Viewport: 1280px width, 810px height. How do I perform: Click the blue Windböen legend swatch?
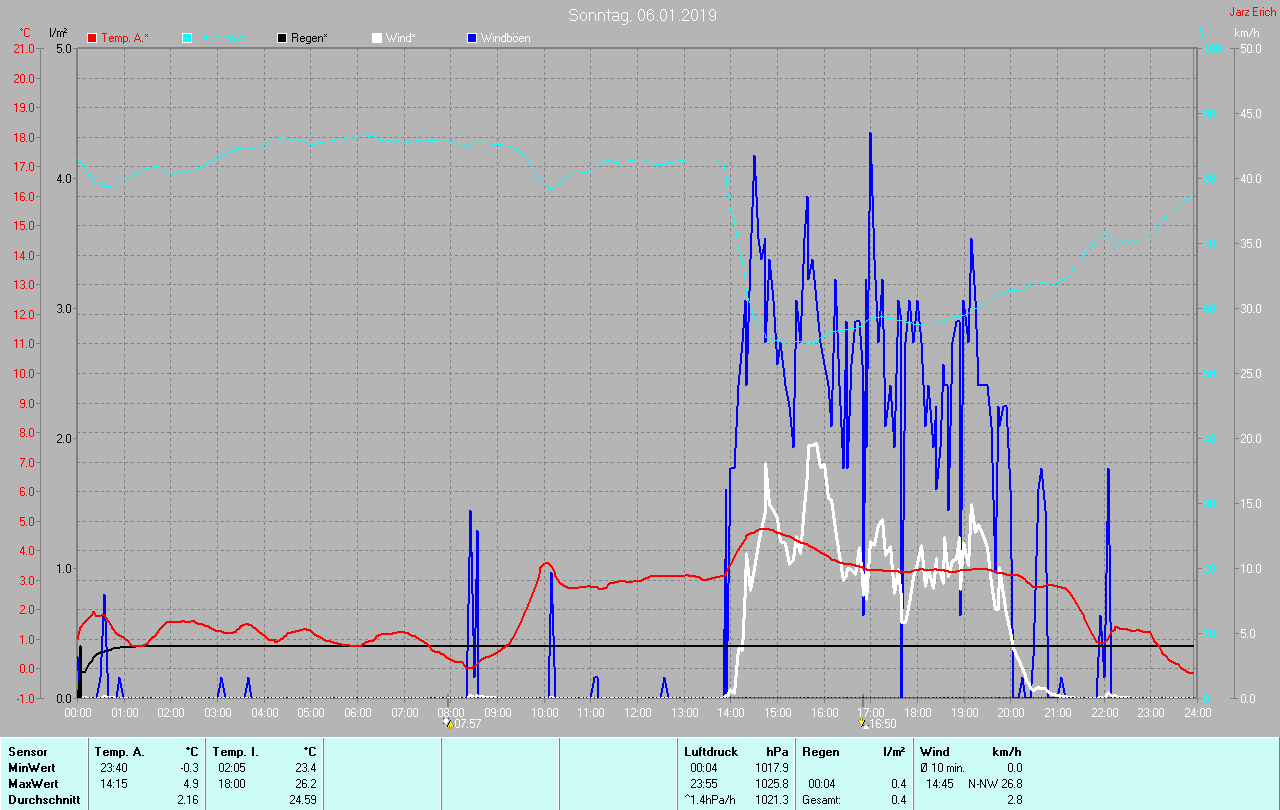tap(472, 38)
